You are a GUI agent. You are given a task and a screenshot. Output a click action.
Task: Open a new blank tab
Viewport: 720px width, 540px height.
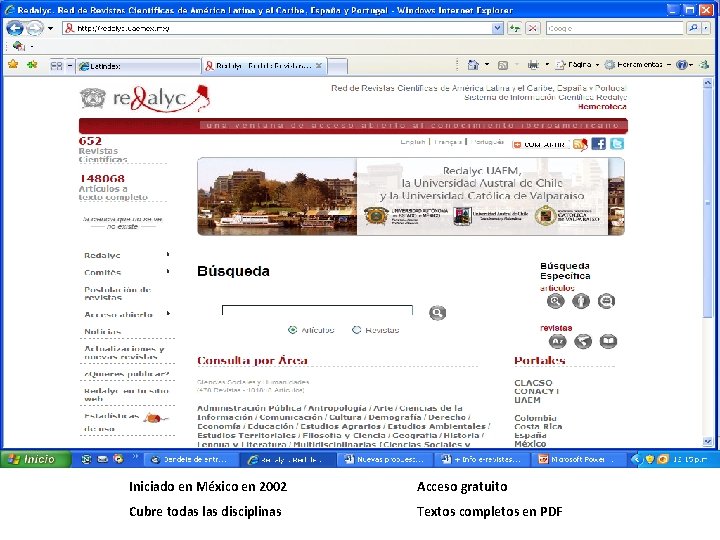coord(338,67)
